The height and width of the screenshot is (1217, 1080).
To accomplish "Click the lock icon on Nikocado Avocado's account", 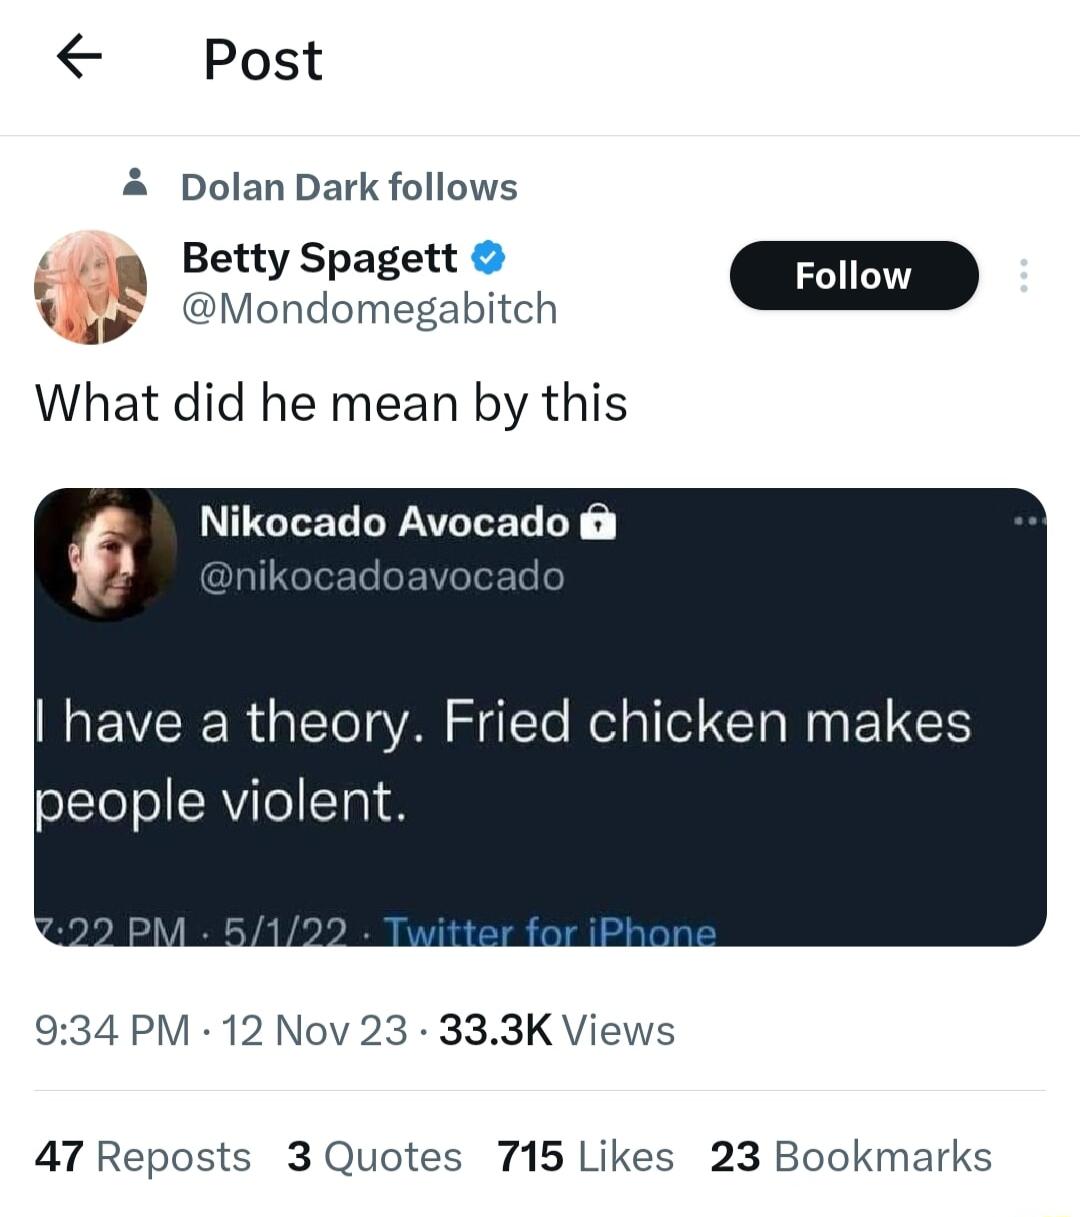I will click(x=597, y=522).
